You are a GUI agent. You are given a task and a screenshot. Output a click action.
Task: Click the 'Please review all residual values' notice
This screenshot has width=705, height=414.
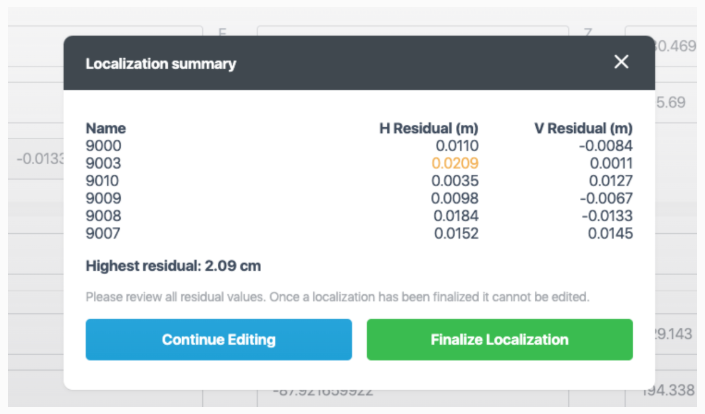[337, 297]
